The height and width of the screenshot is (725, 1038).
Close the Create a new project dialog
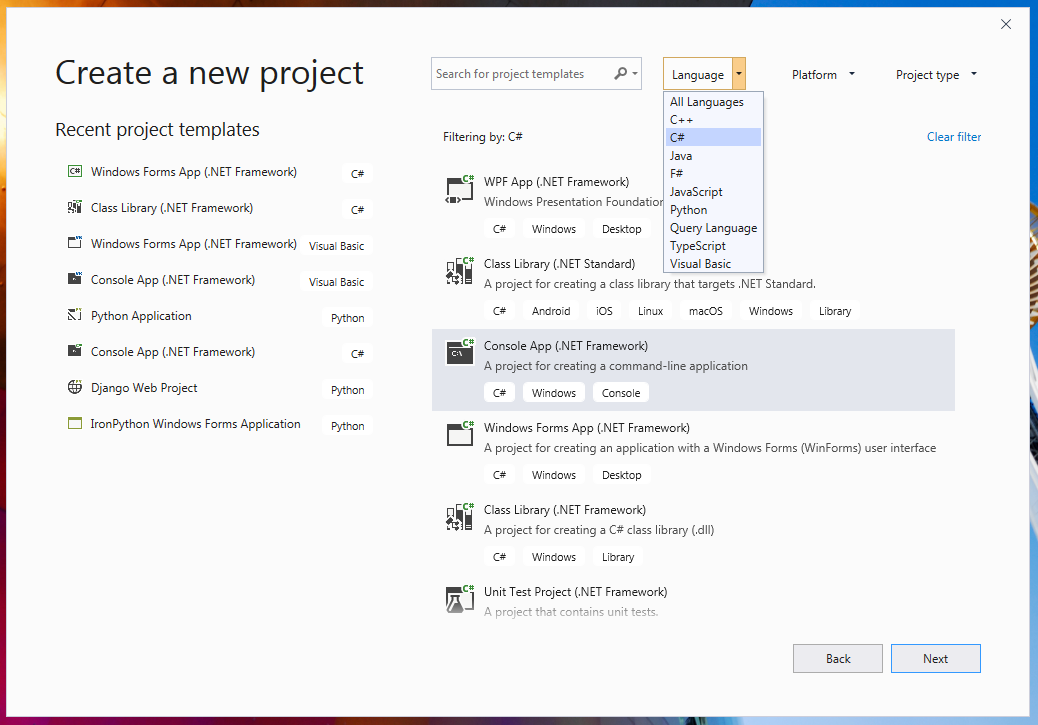[x=1006, y=24]
